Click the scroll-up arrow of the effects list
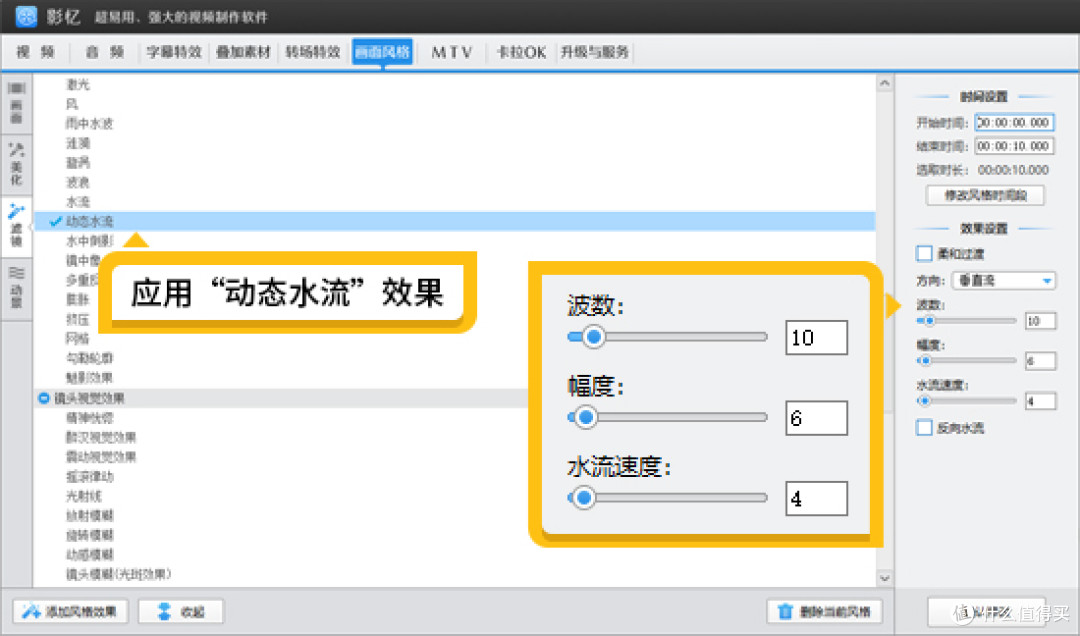Viewport: 1080px width, 636px height. click(x=885, y=83)
